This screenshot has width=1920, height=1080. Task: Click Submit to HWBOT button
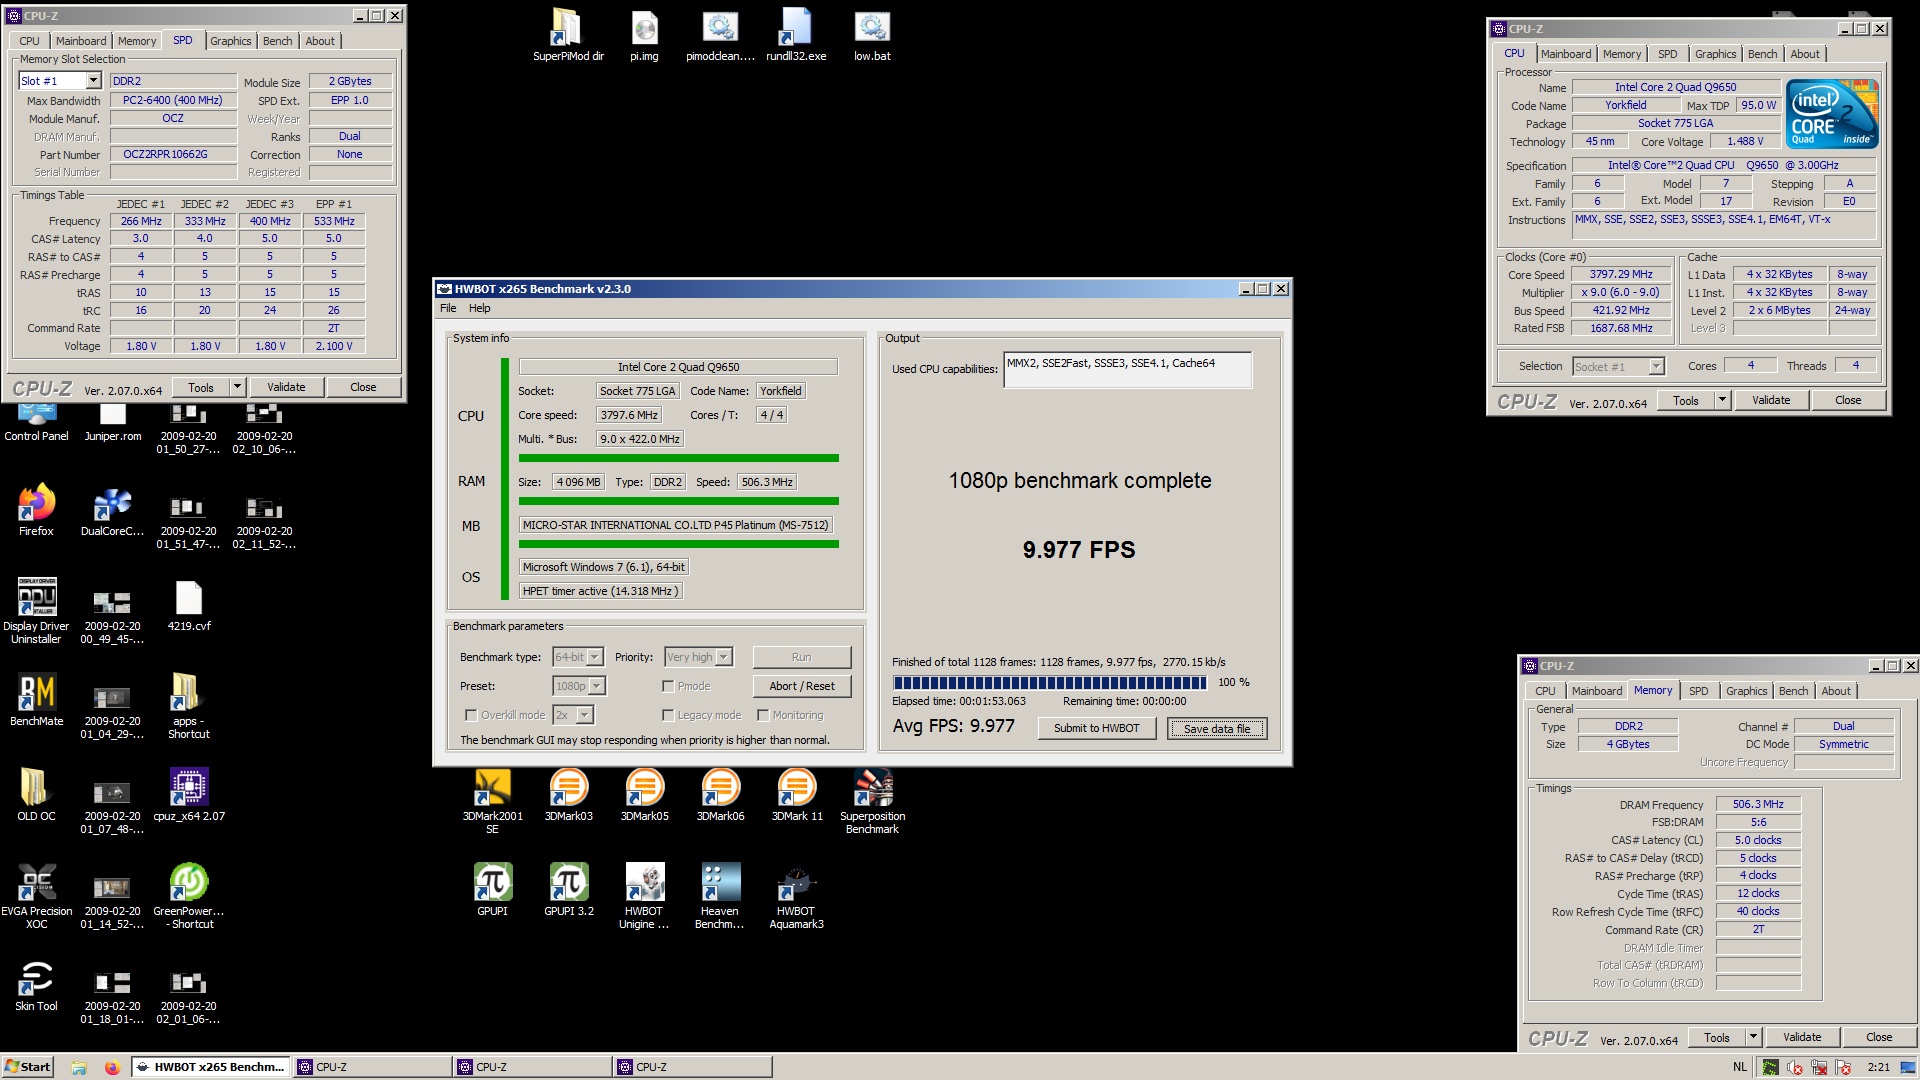tap(1096, 728)
